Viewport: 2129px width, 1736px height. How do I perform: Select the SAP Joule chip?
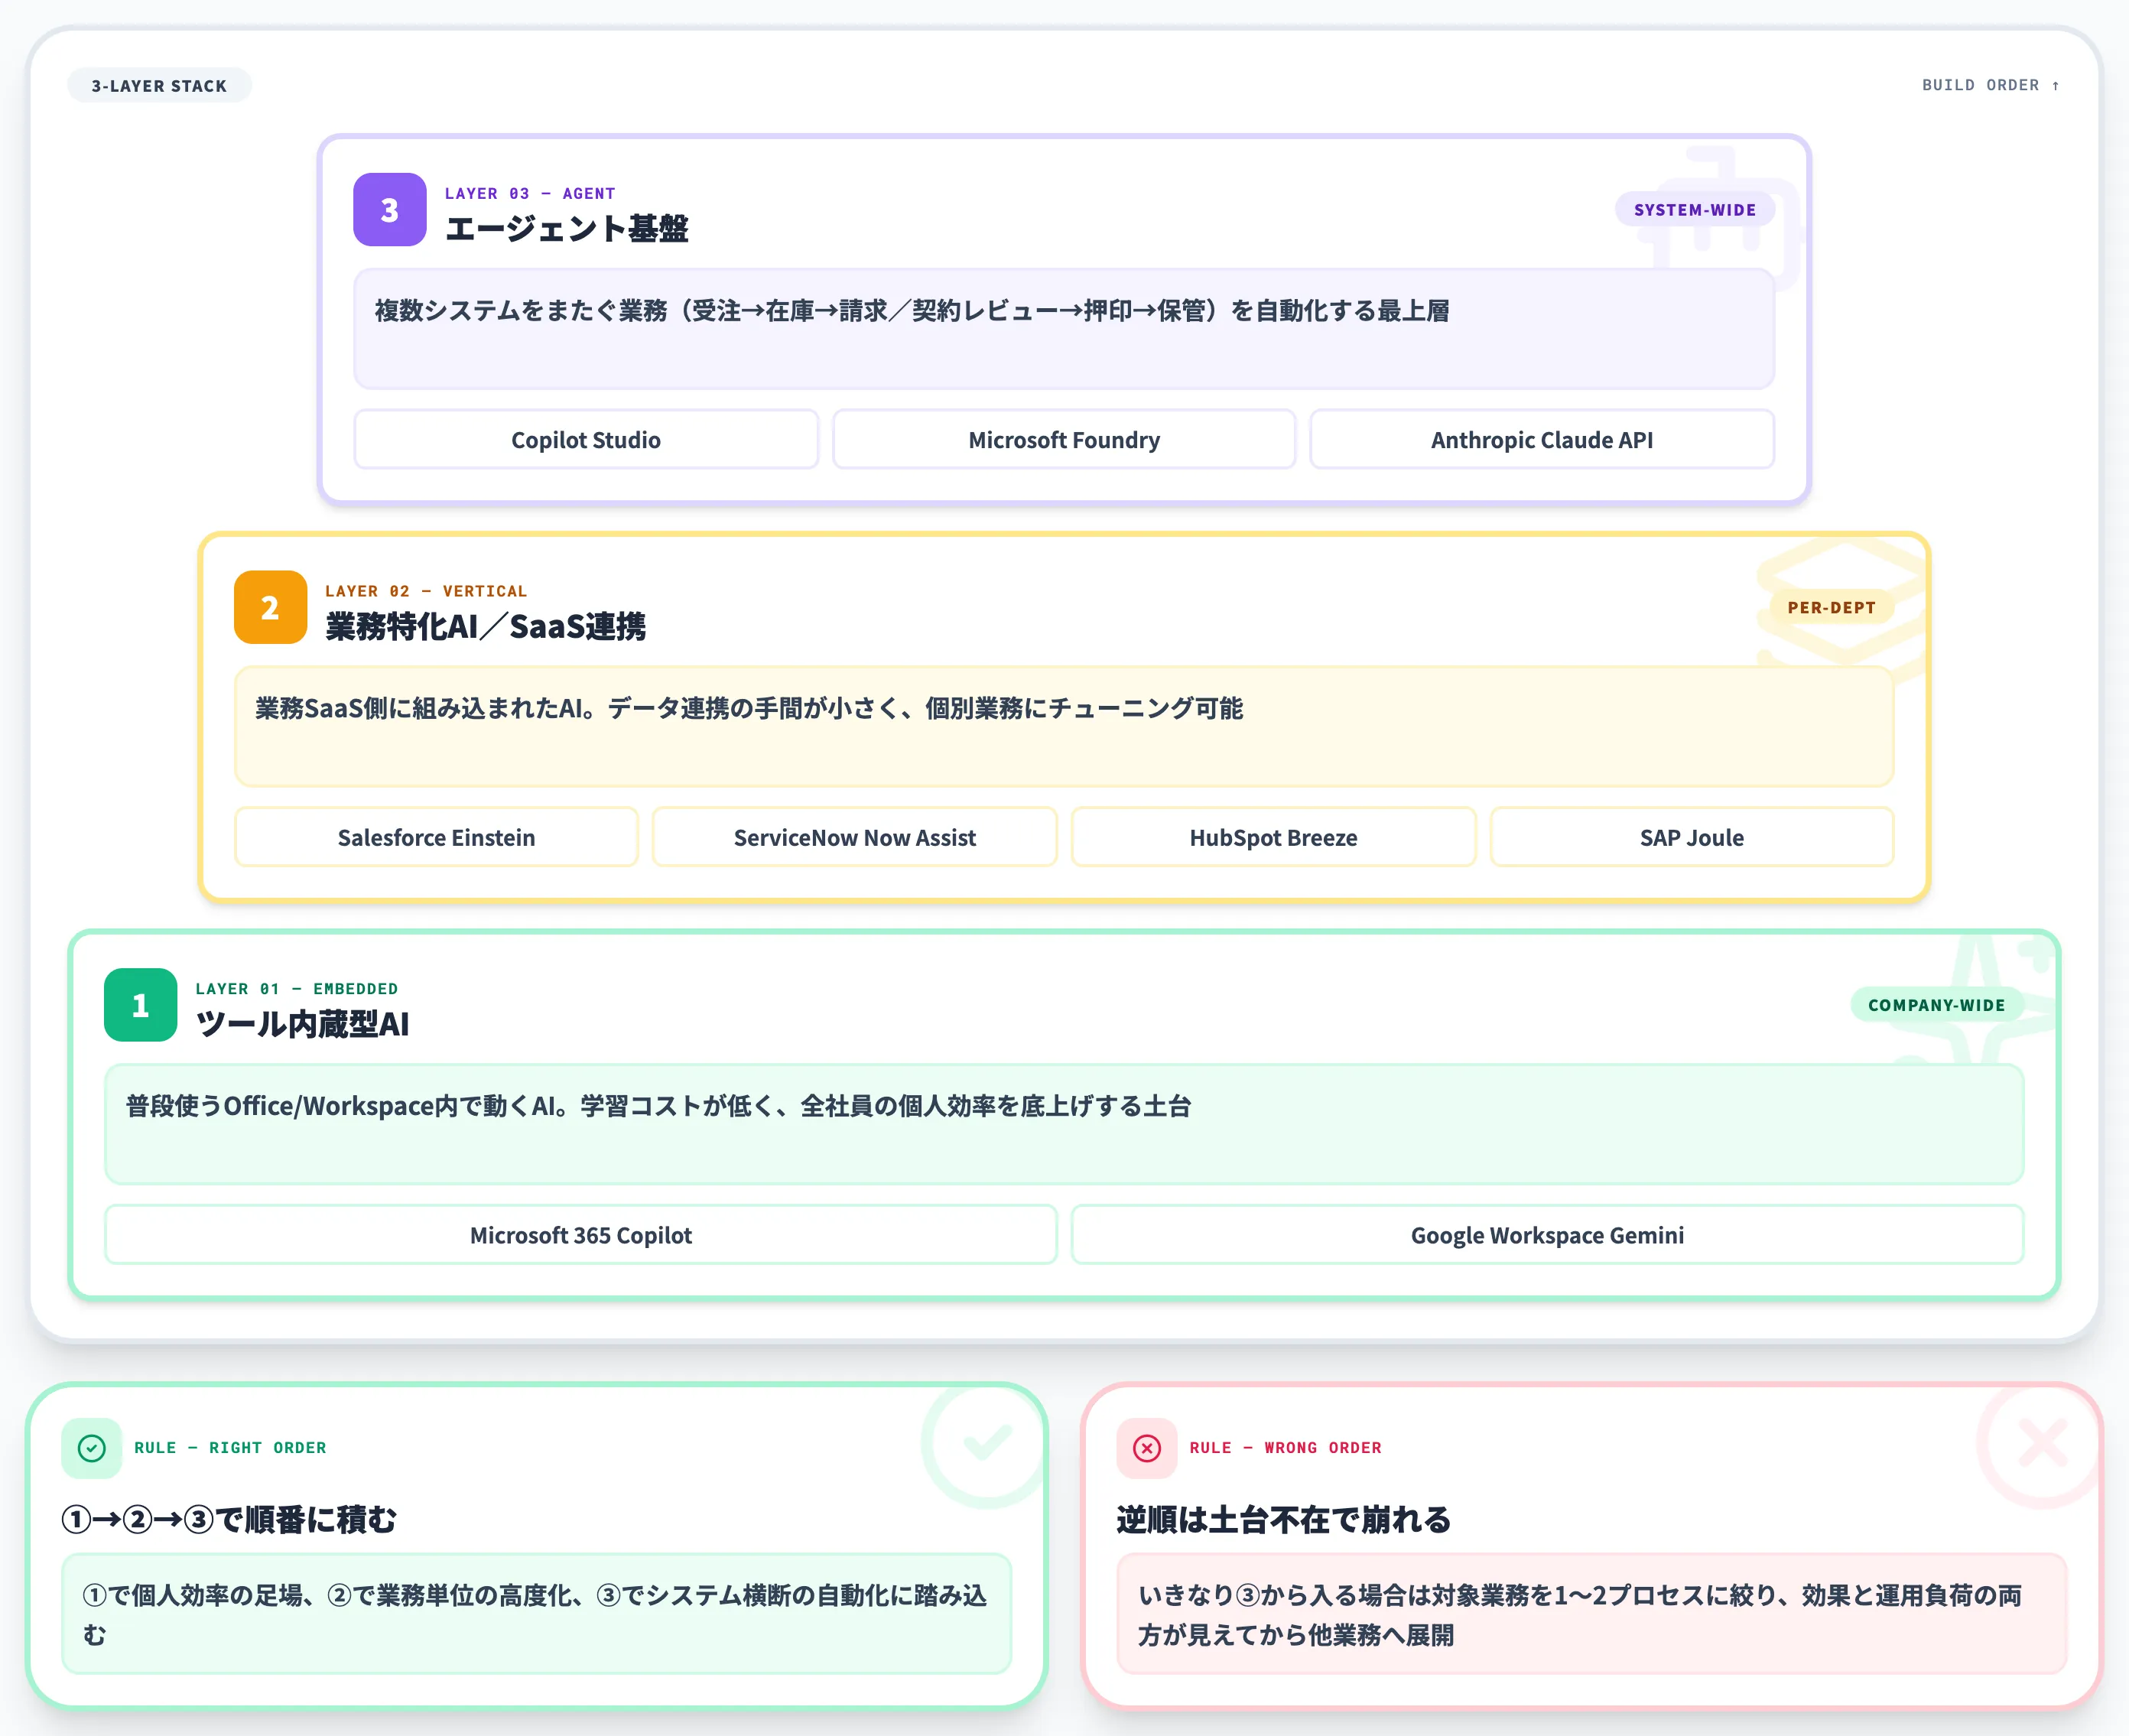click(x=1692, y=837)
